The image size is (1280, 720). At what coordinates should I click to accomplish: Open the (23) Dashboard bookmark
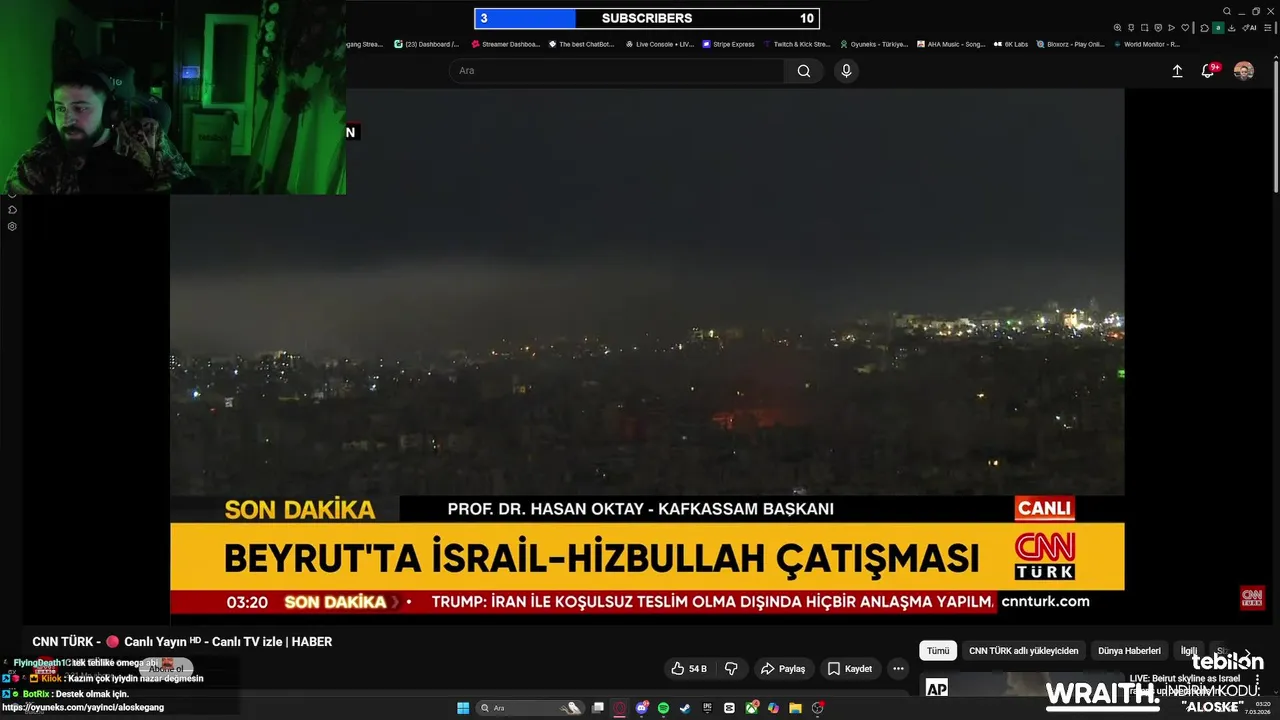[427, 44]
